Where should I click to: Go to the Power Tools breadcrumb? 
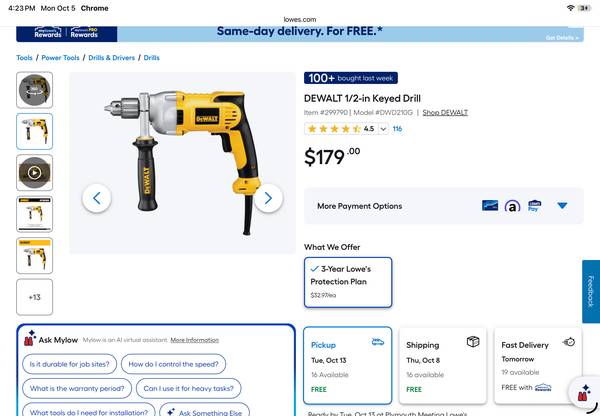point(60,58)
